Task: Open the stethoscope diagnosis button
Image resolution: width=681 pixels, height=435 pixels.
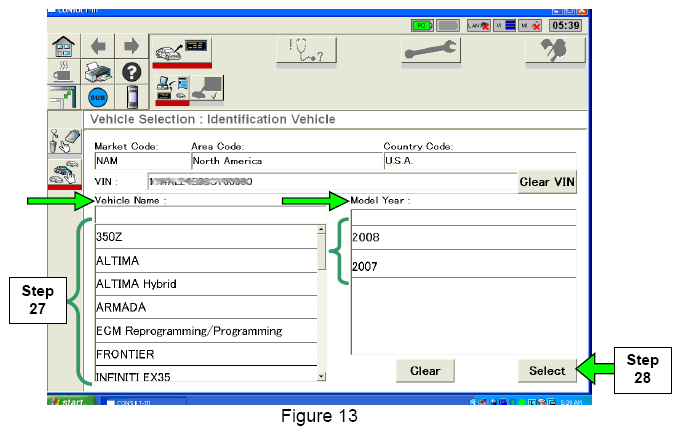Action: coord(310,49)
